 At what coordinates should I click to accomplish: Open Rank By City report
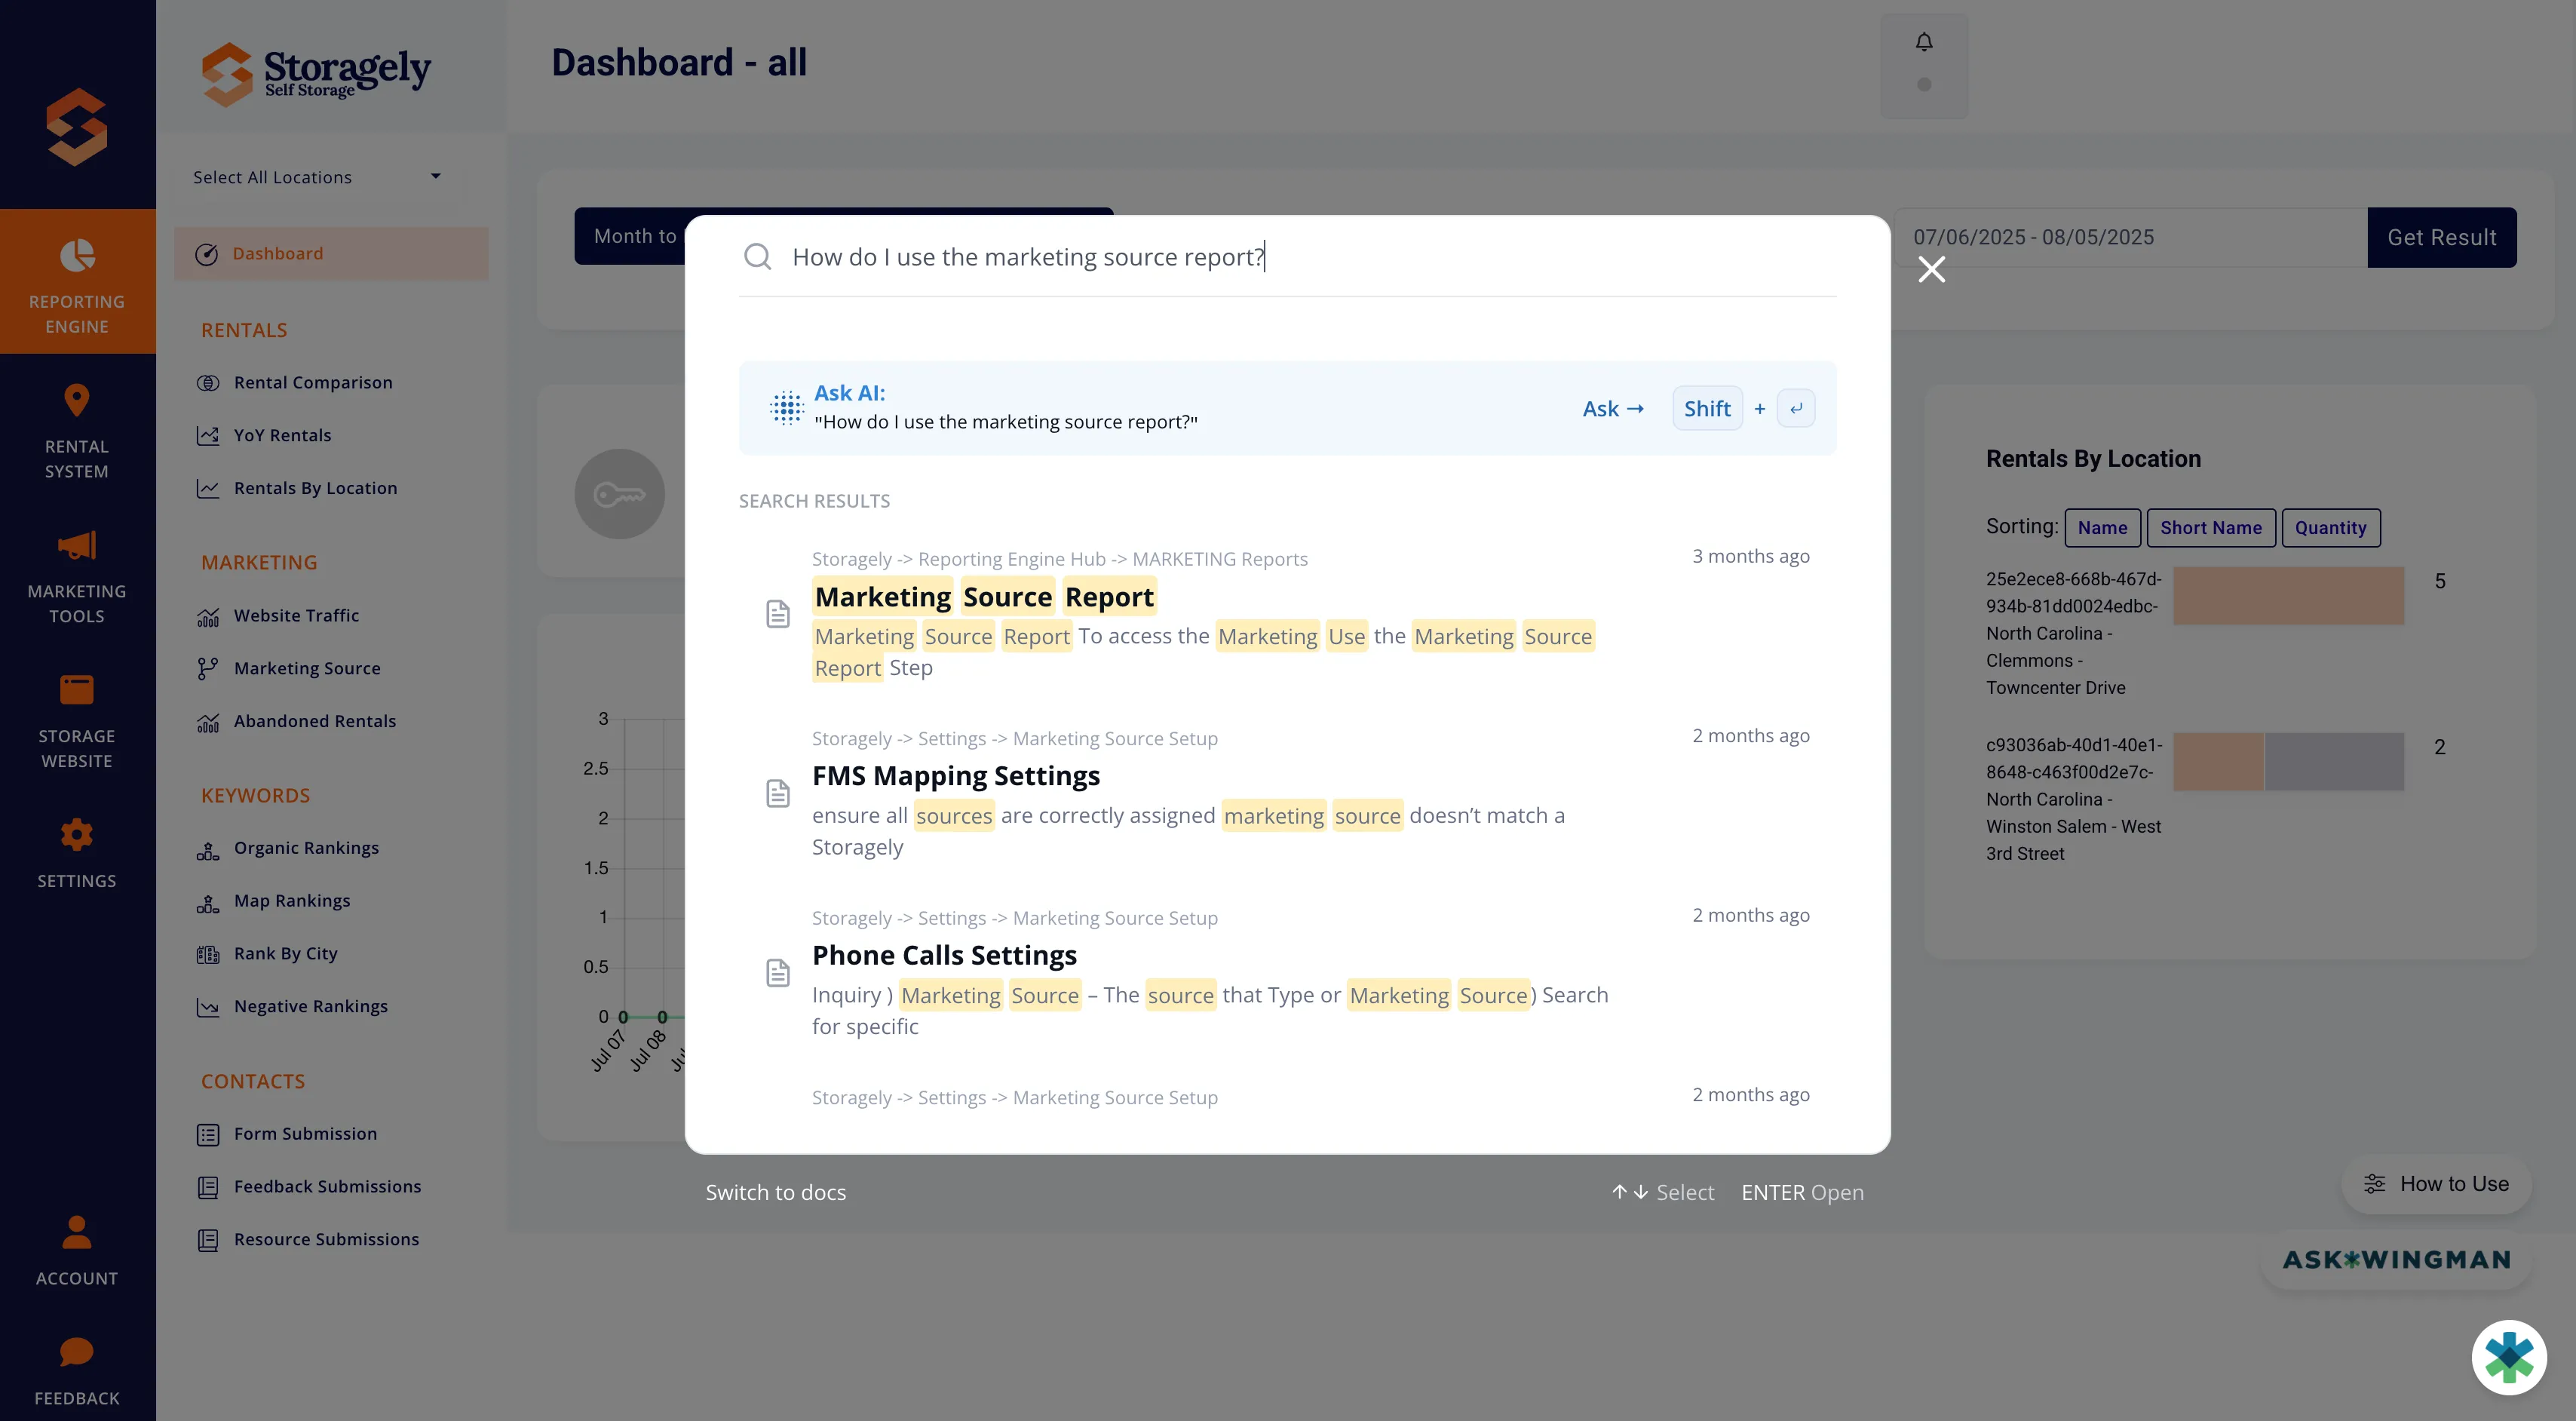click(285, 954)
